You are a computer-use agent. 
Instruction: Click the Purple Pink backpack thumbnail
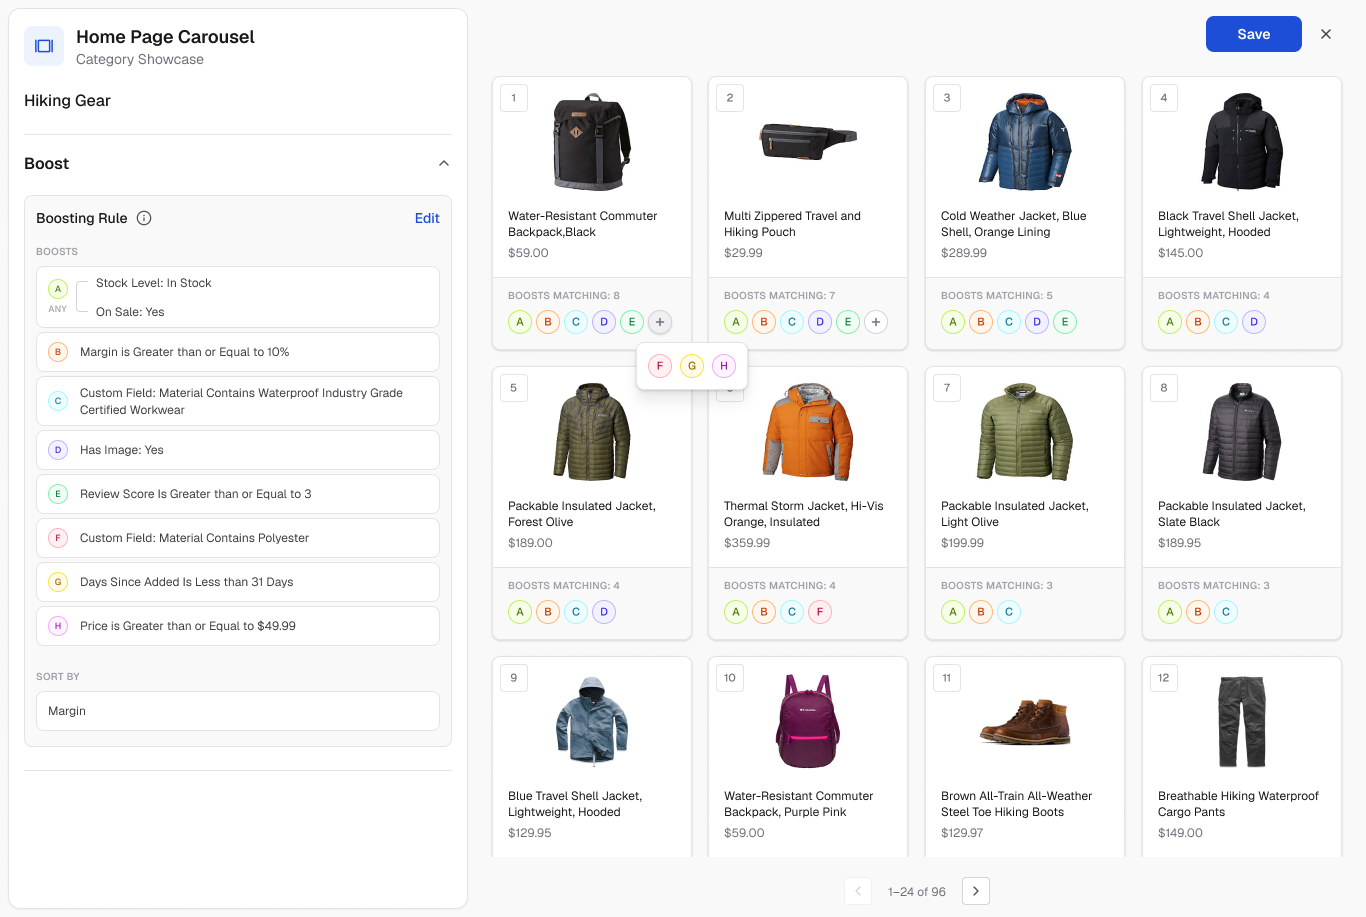click(x=808, y=722)
